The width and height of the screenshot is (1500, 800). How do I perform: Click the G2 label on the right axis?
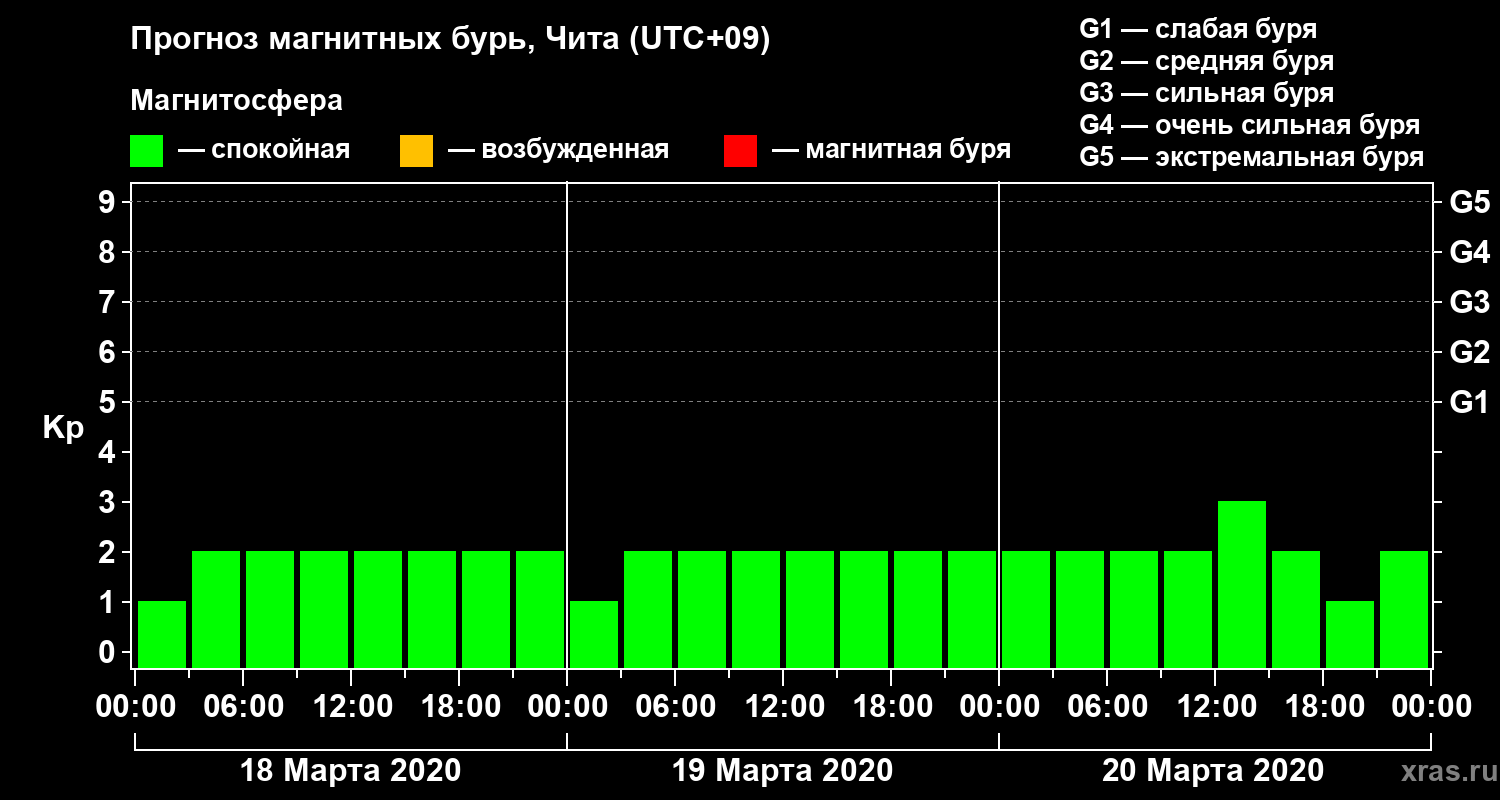(1469, 352)
